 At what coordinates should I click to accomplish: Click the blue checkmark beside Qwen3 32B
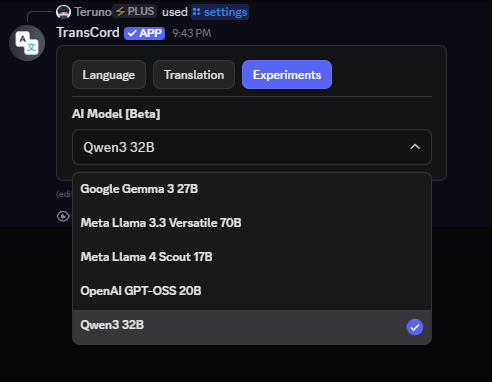pyautogui.click(x=415, y=327)
